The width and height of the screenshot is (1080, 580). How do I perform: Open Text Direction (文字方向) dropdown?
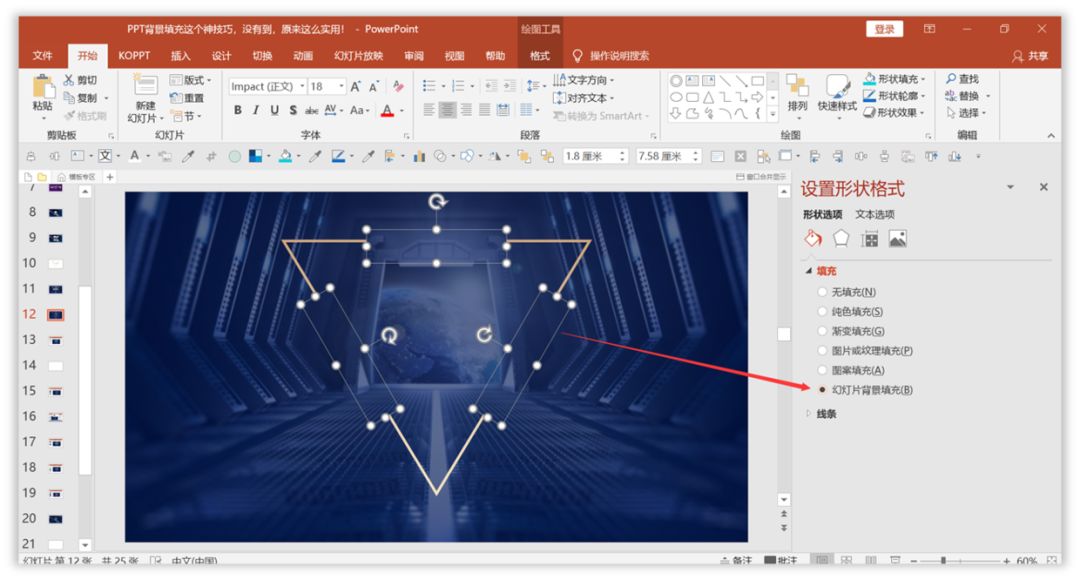[x=584, y=80]
